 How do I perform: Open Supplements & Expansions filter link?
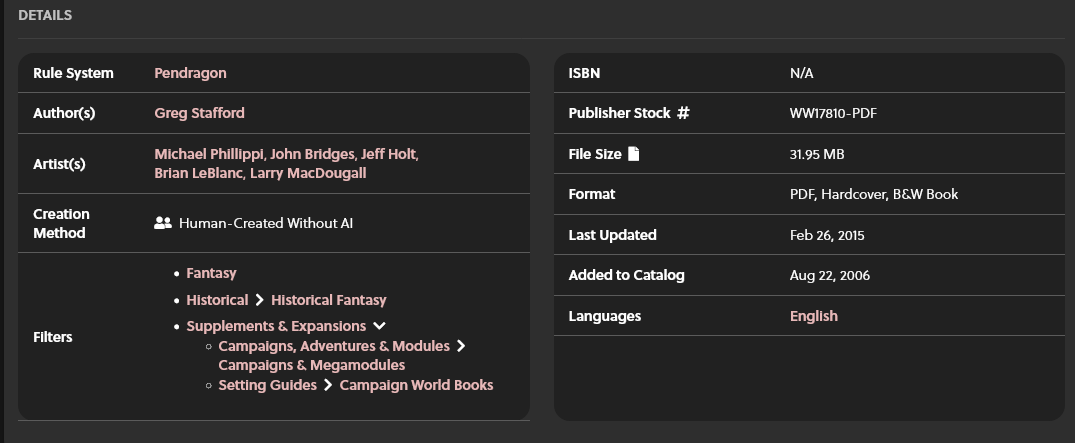pos(276,326)
